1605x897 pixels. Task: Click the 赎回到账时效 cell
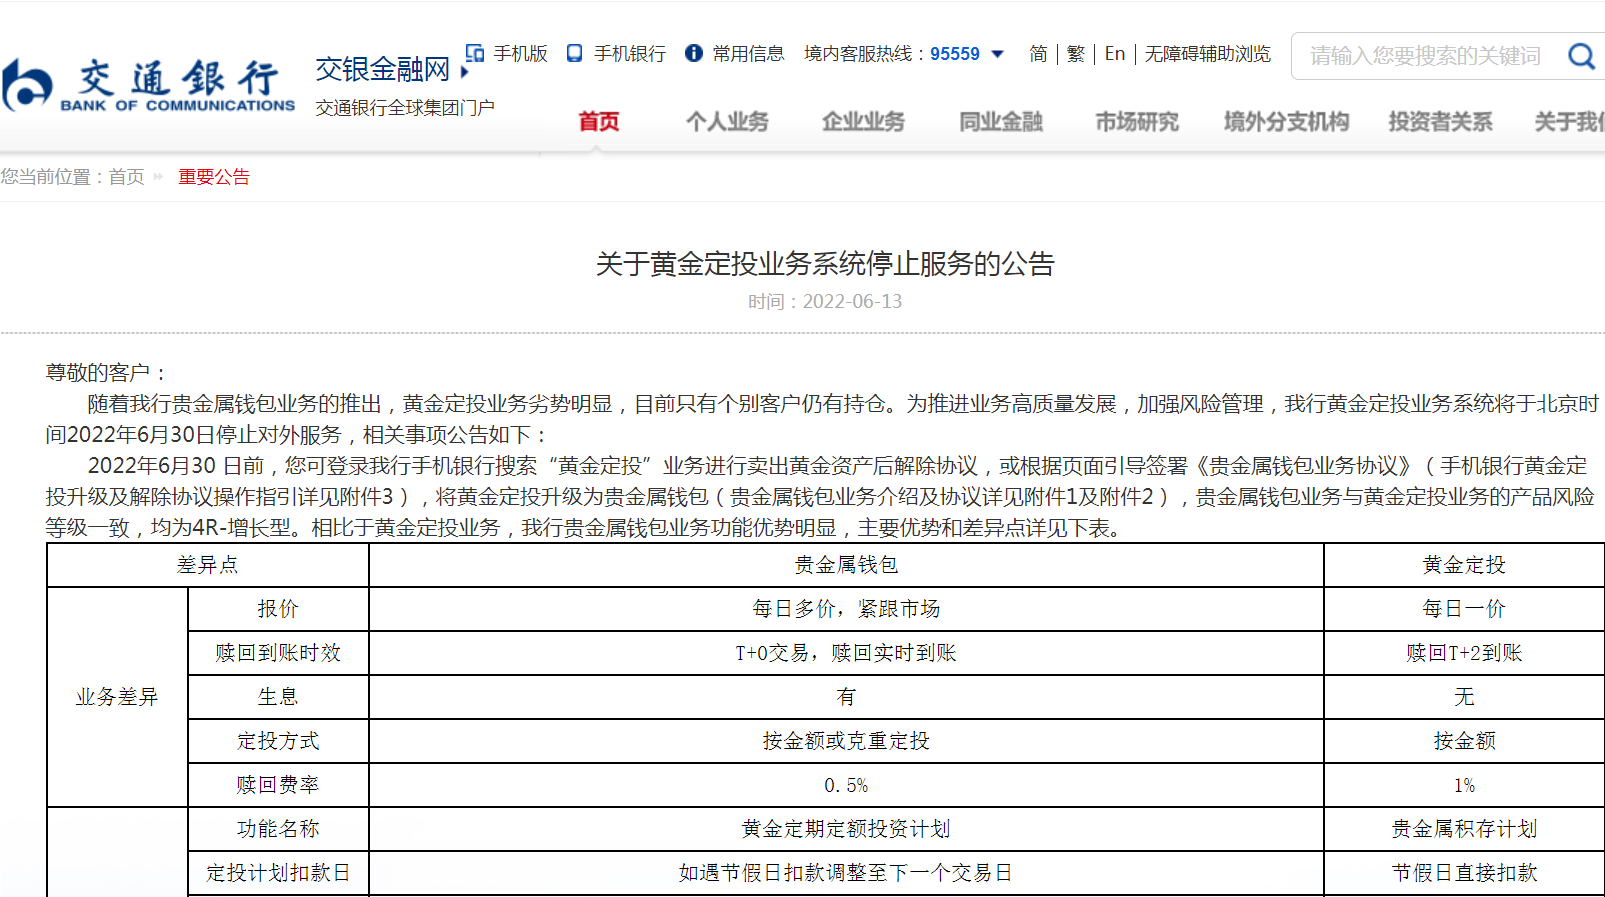[x=278, y=653]
